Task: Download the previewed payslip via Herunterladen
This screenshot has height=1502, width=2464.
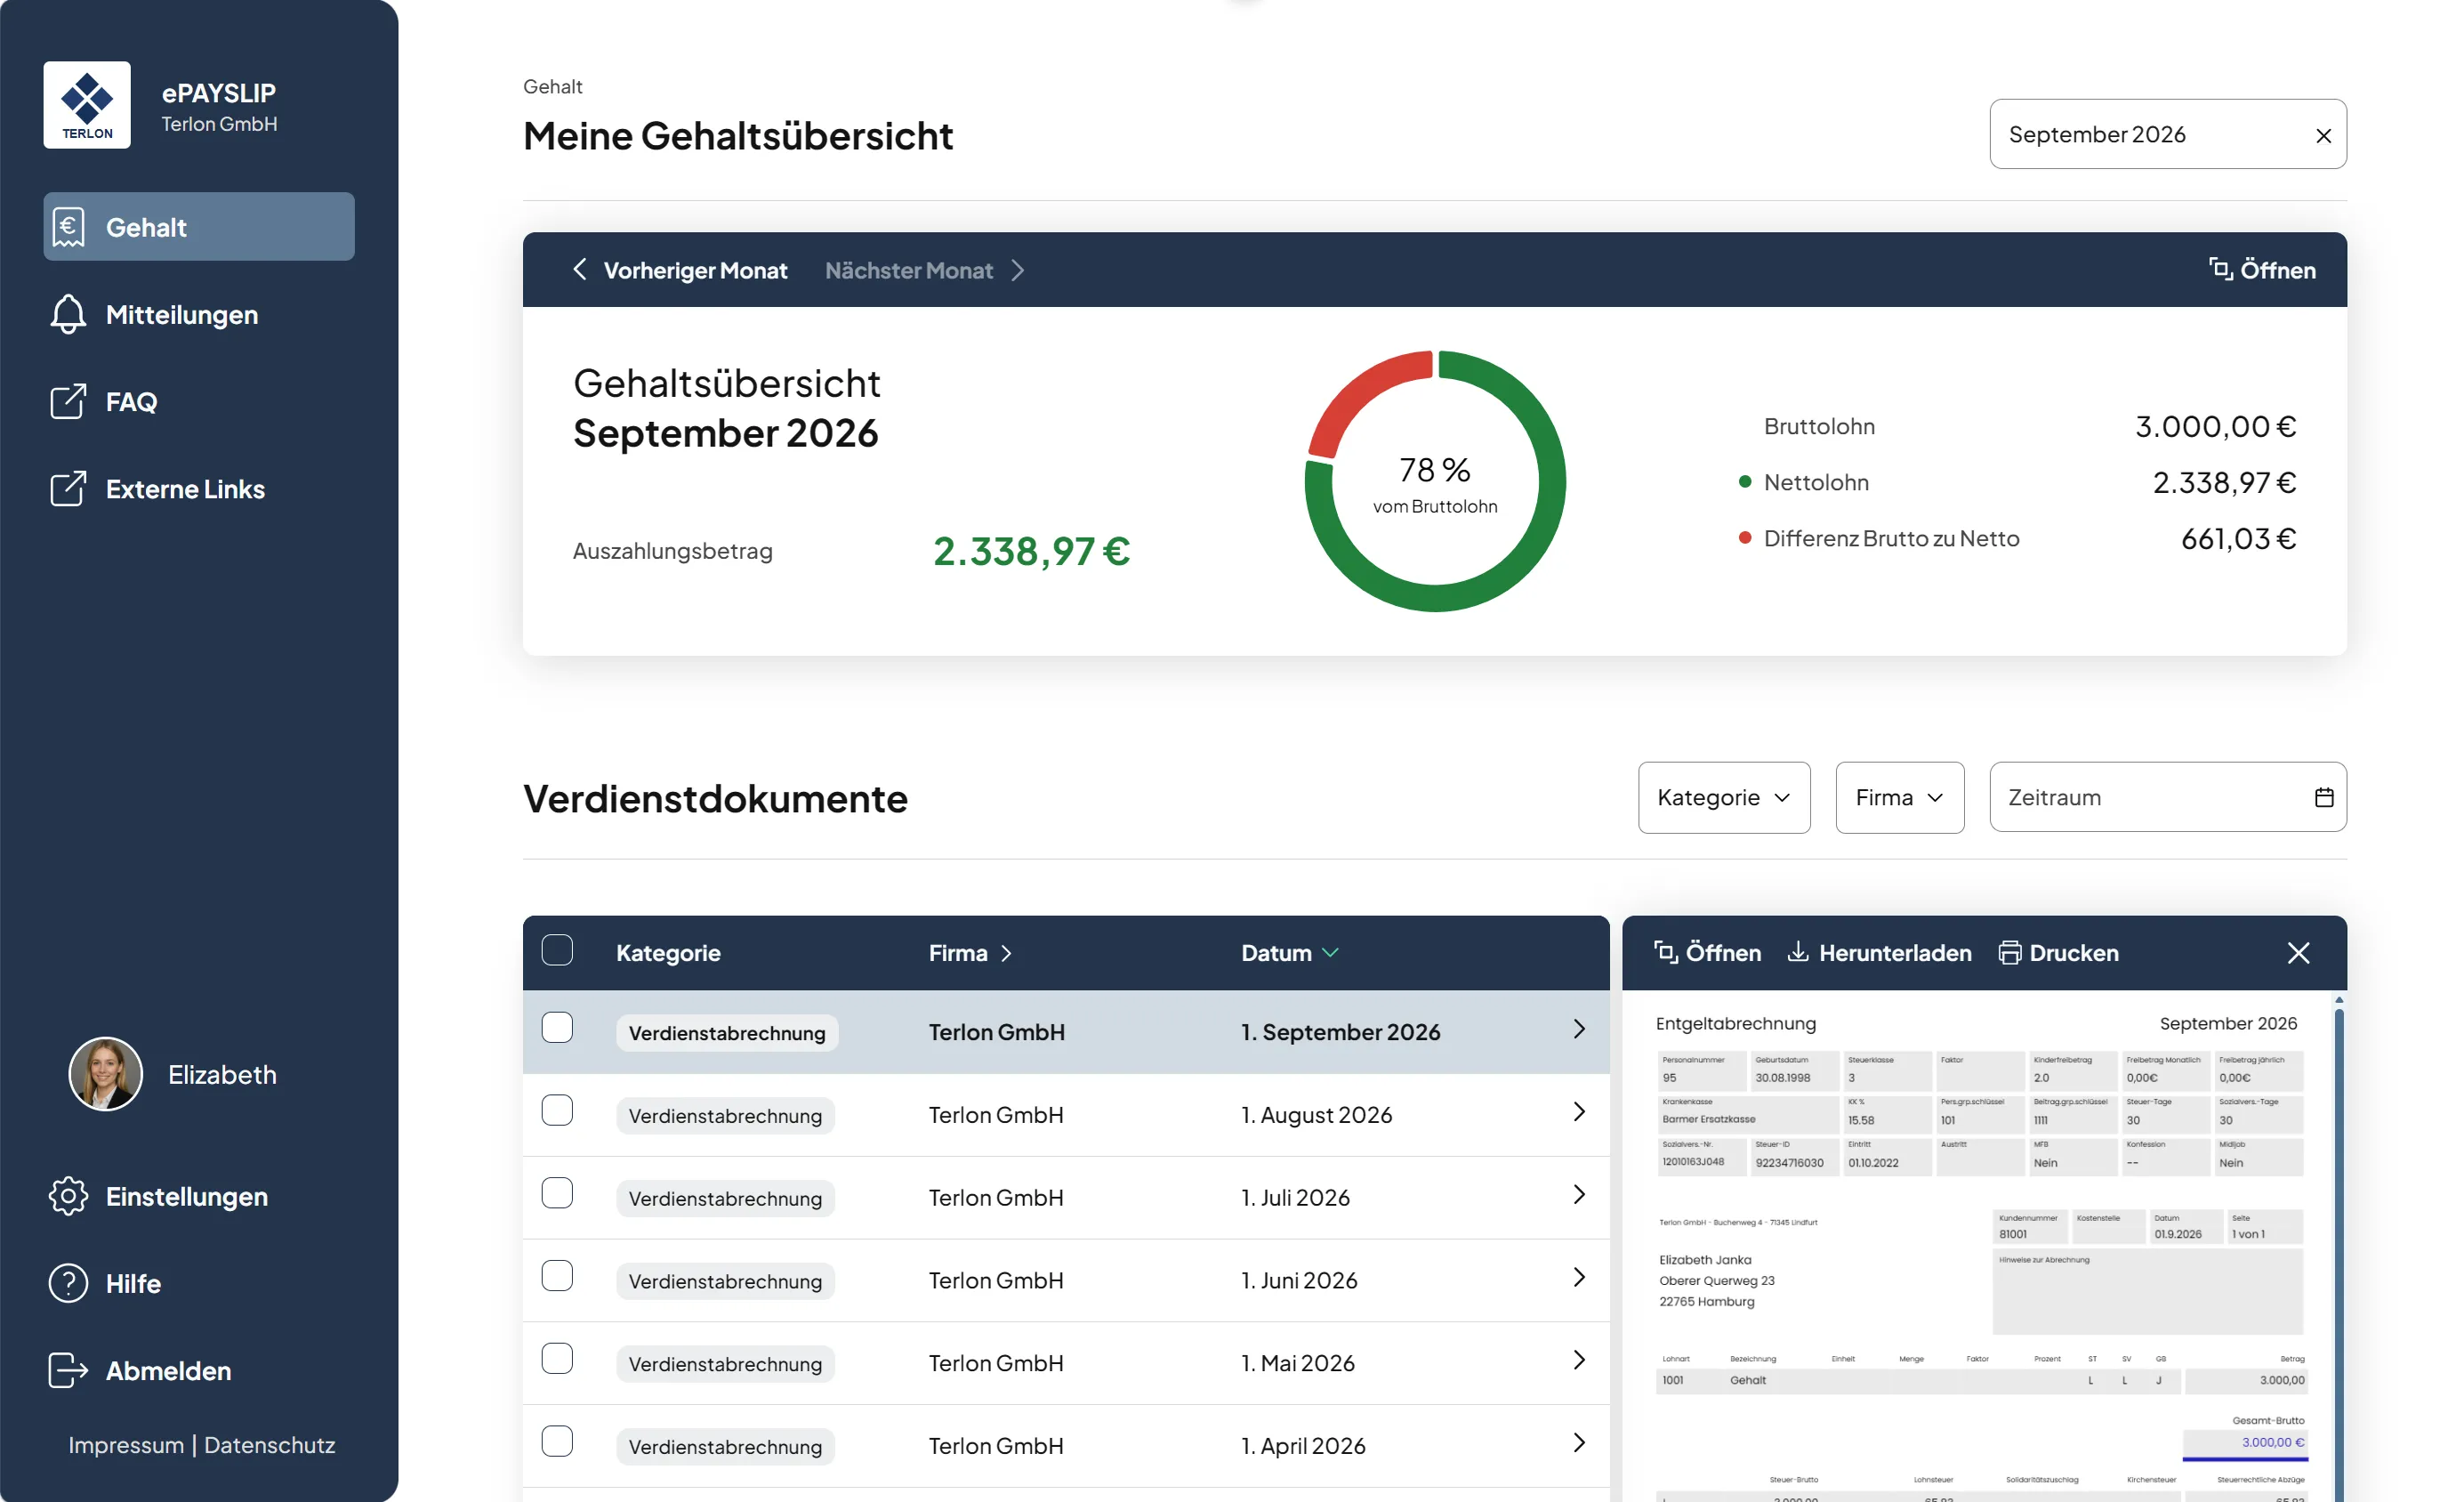Action: coord(1880,952)
